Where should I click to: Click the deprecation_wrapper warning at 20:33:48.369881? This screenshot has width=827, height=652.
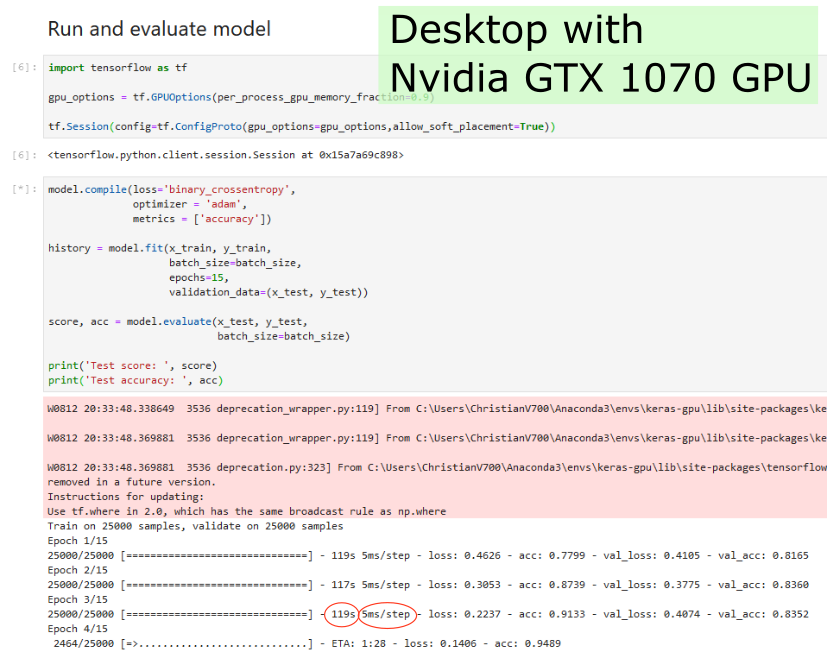(x=437, y=438)
